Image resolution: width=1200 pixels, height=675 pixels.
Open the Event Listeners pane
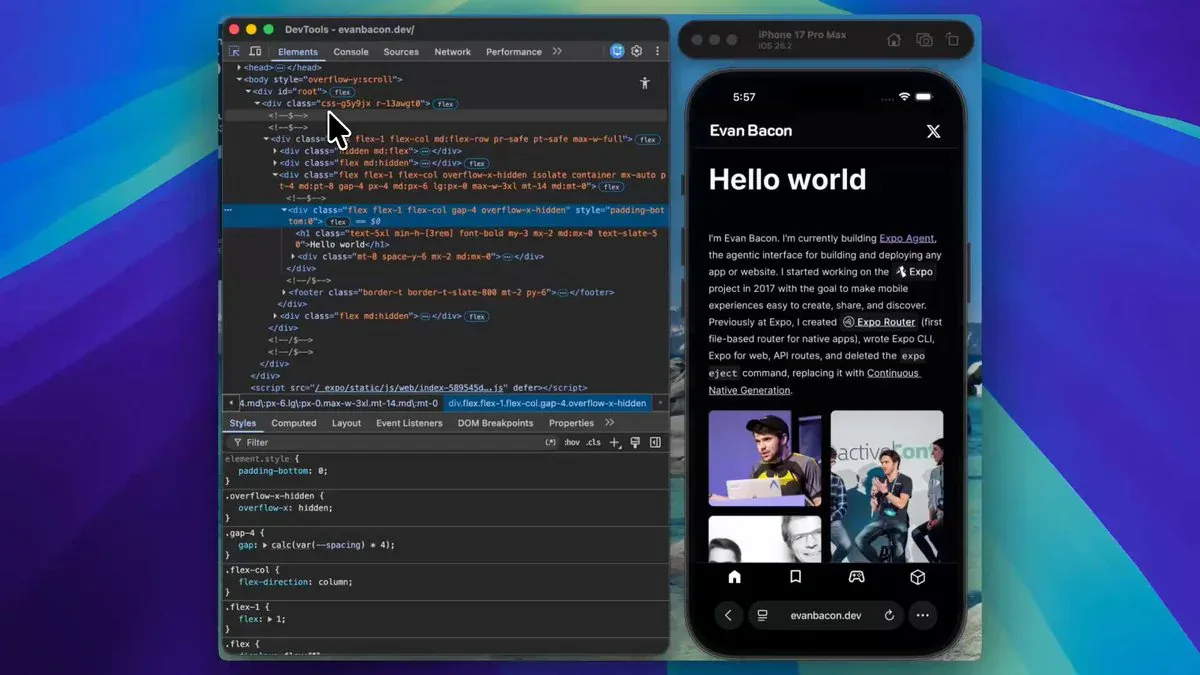coord(409,423)
